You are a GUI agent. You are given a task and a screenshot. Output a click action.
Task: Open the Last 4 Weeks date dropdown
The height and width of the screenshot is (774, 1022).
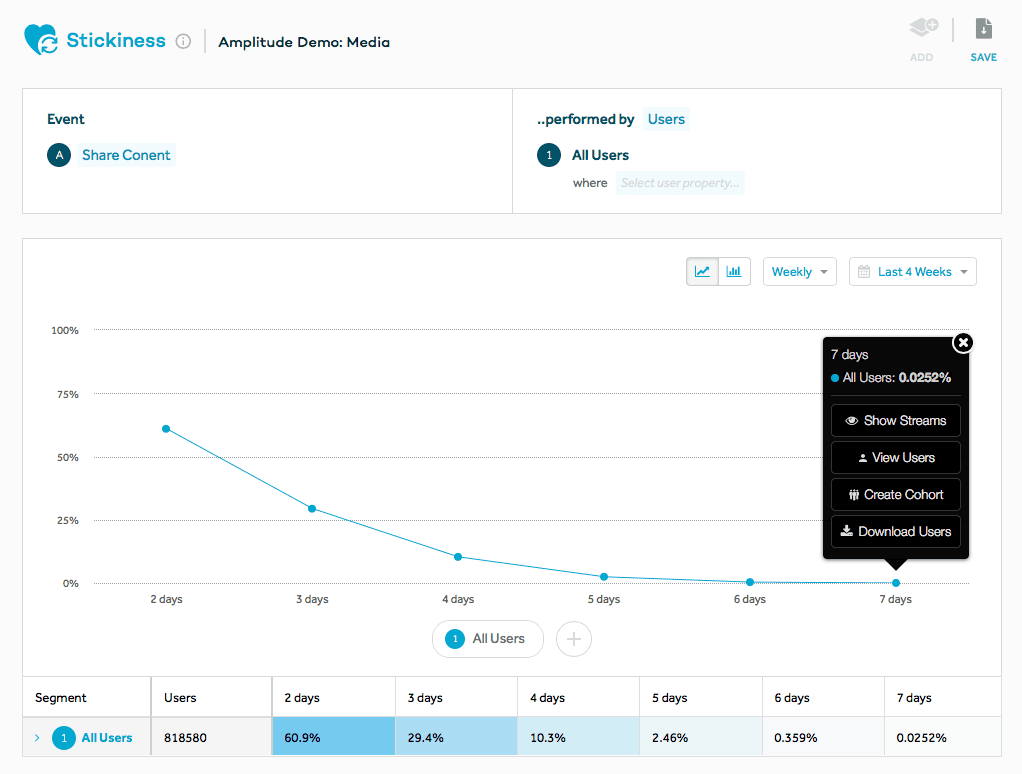click(x=912, y=272)
